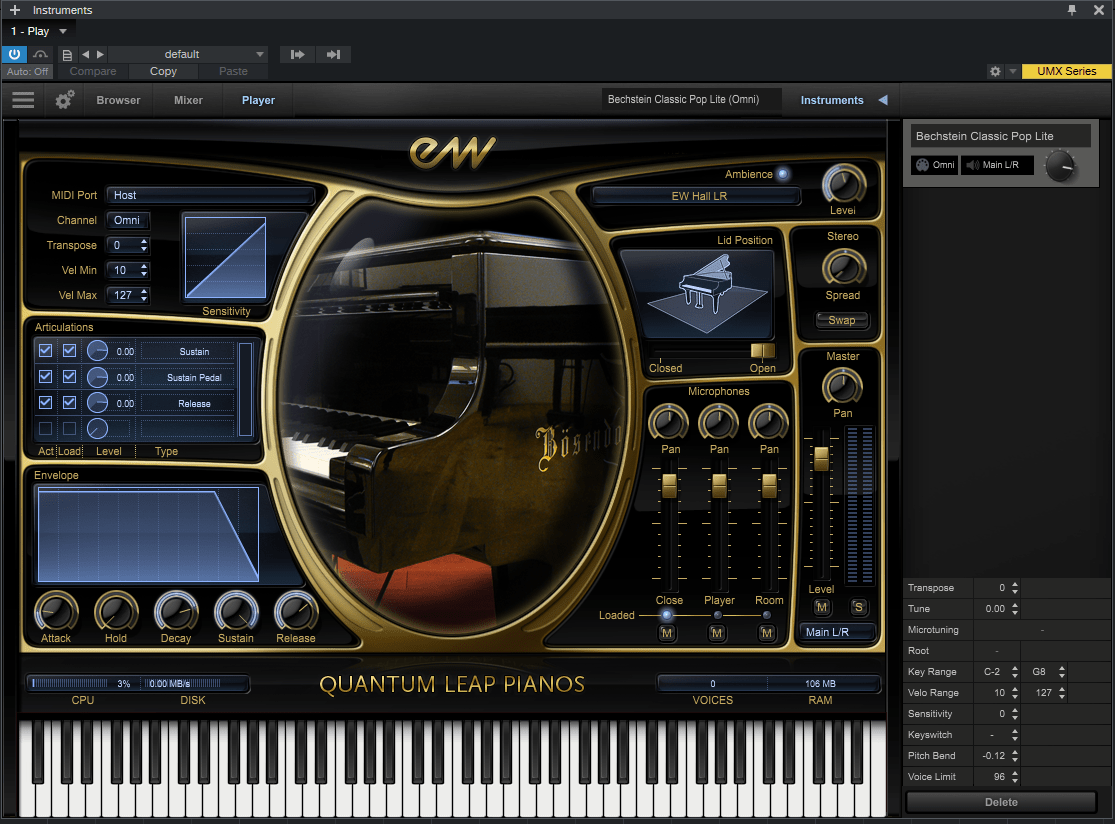The image size is (1115, 824).
Task: Uncheck Active box for Sustain articulation
Action: (45, 351)
